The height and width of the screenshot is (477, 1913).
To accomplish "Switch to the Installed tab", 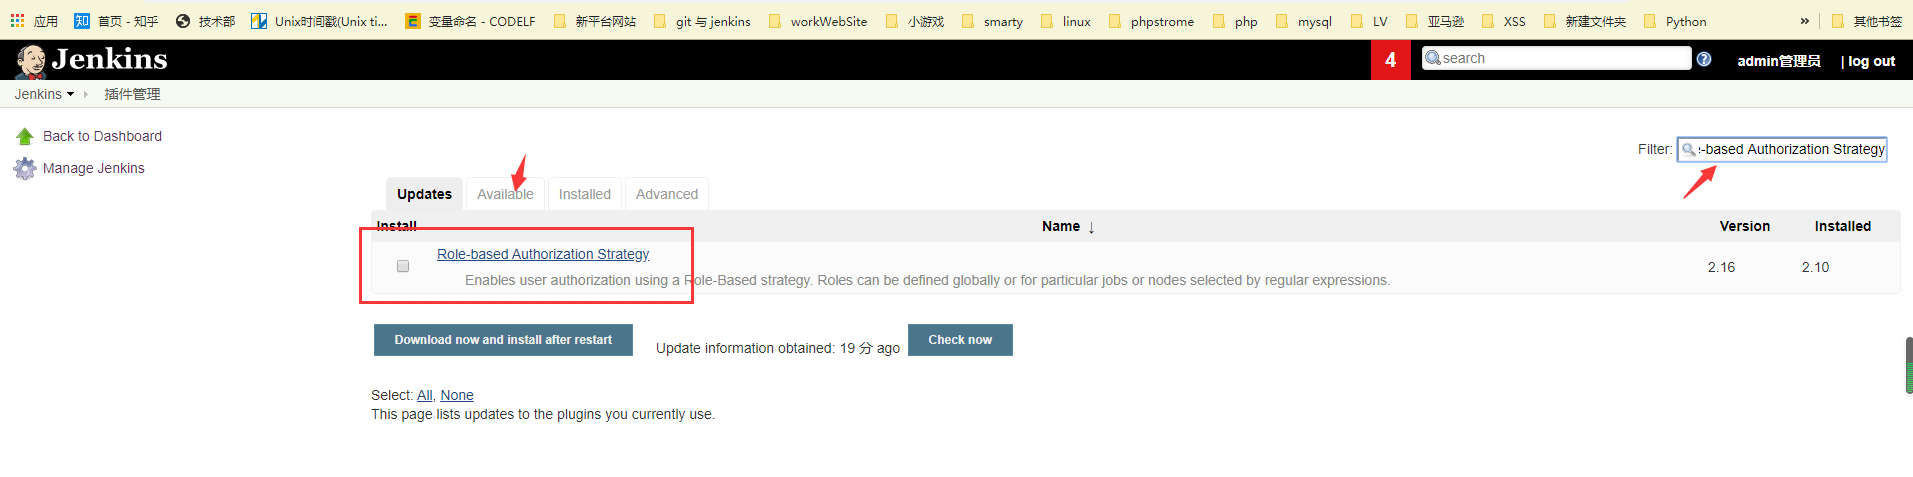I will click(x=585, y=194).
